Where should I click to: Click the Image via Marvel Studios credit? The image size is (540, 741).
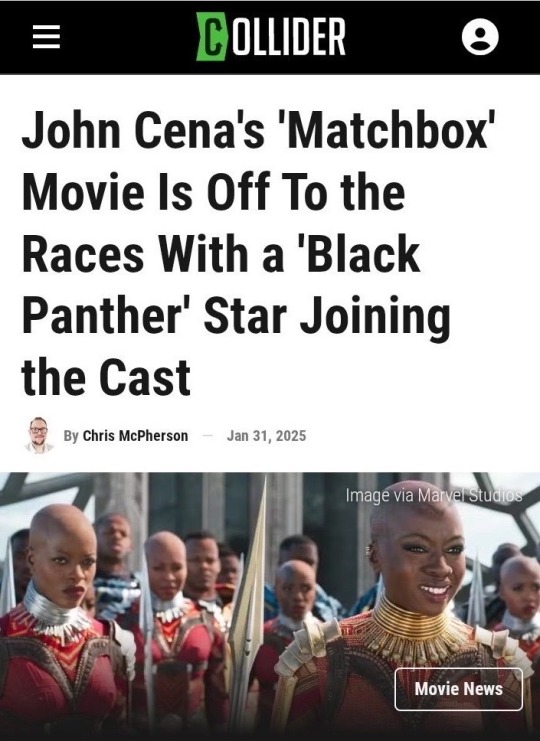click(434, 495)
